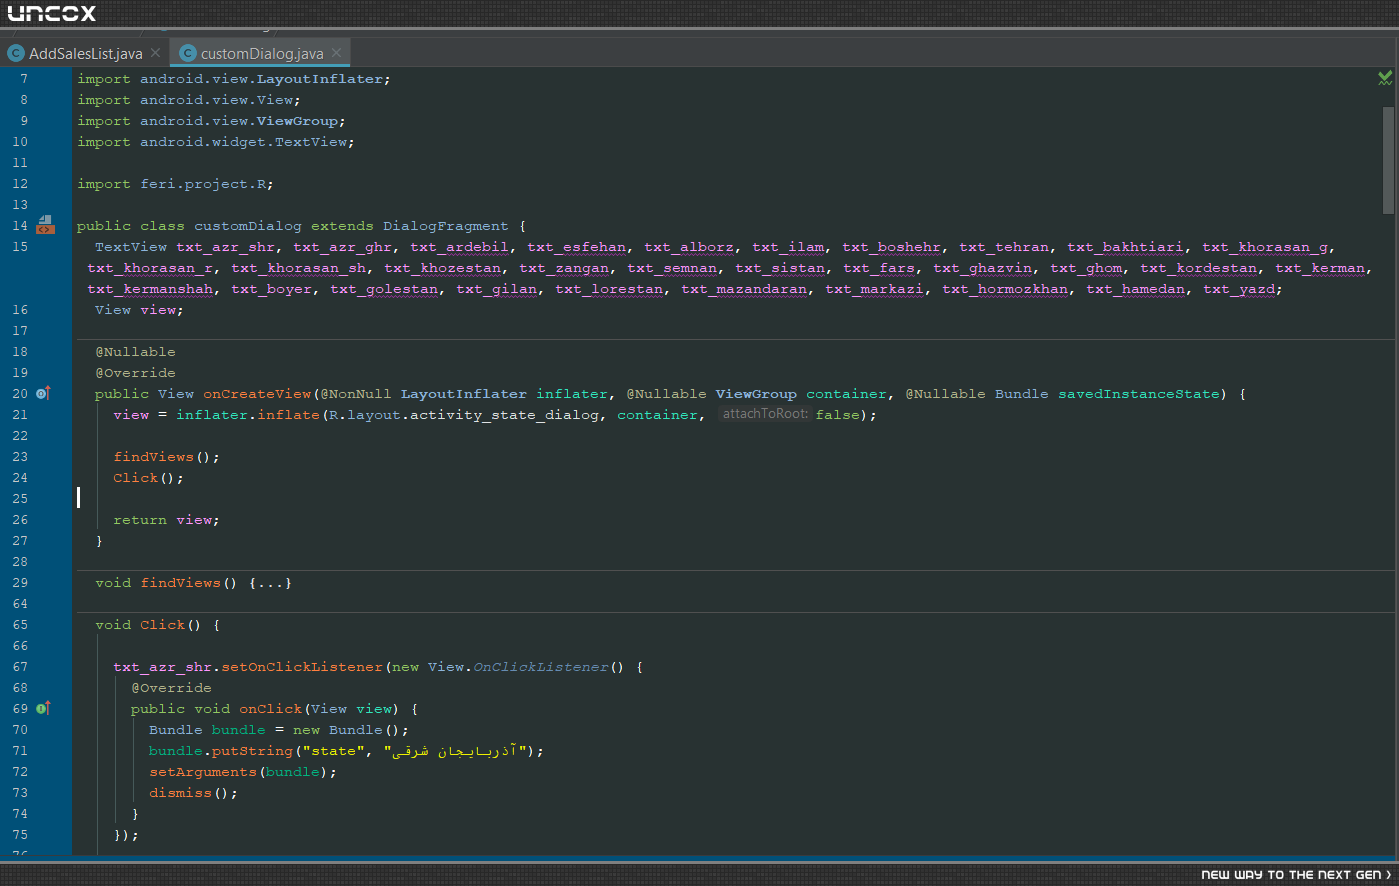The height and width of the screenshot is (886, 1399).
Task: Click the txt_yazd field name
Action: click(1239, 289)
